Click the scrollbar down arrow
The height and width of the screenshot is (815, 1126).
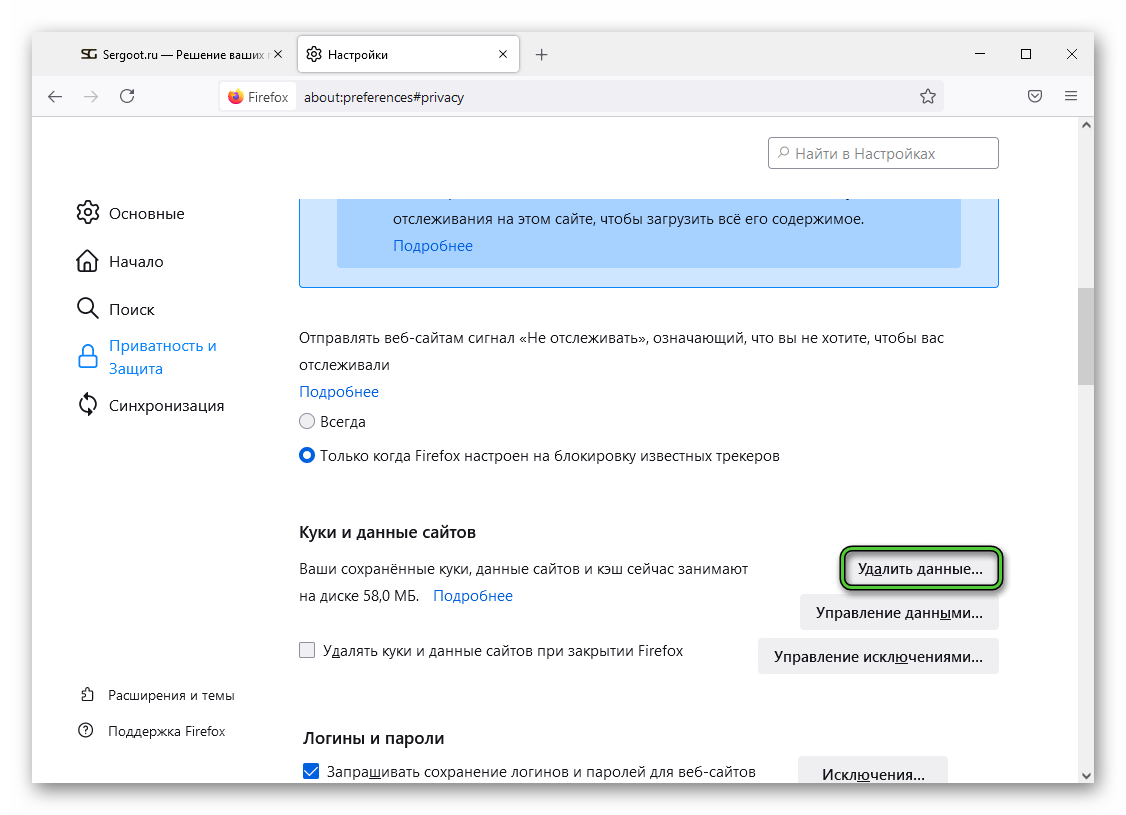click(x=1086, y=776)
